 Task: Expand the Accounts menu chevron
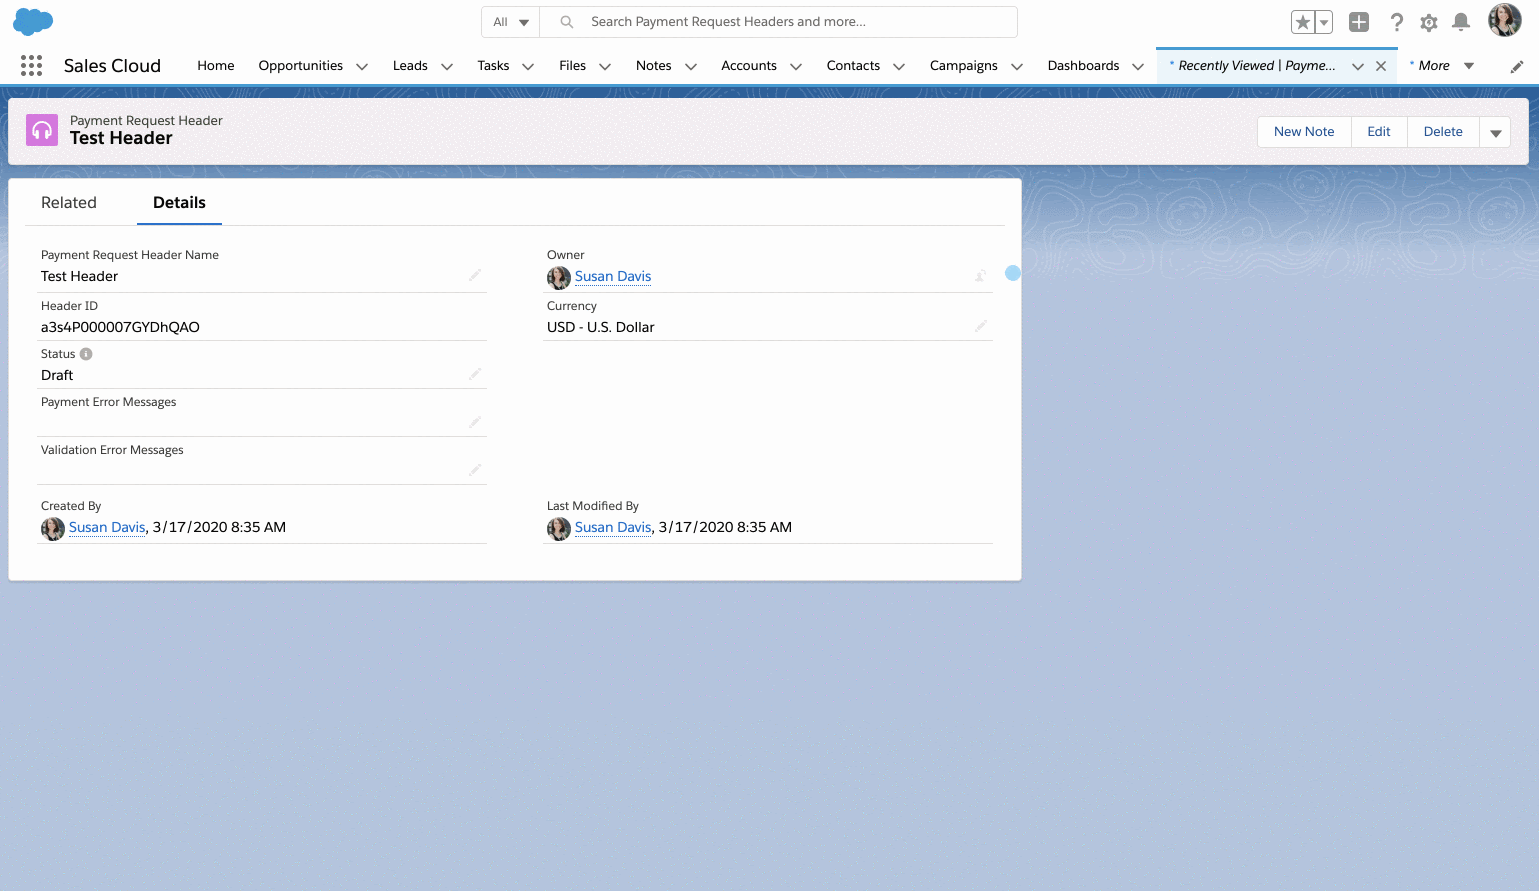pos(796,67)
